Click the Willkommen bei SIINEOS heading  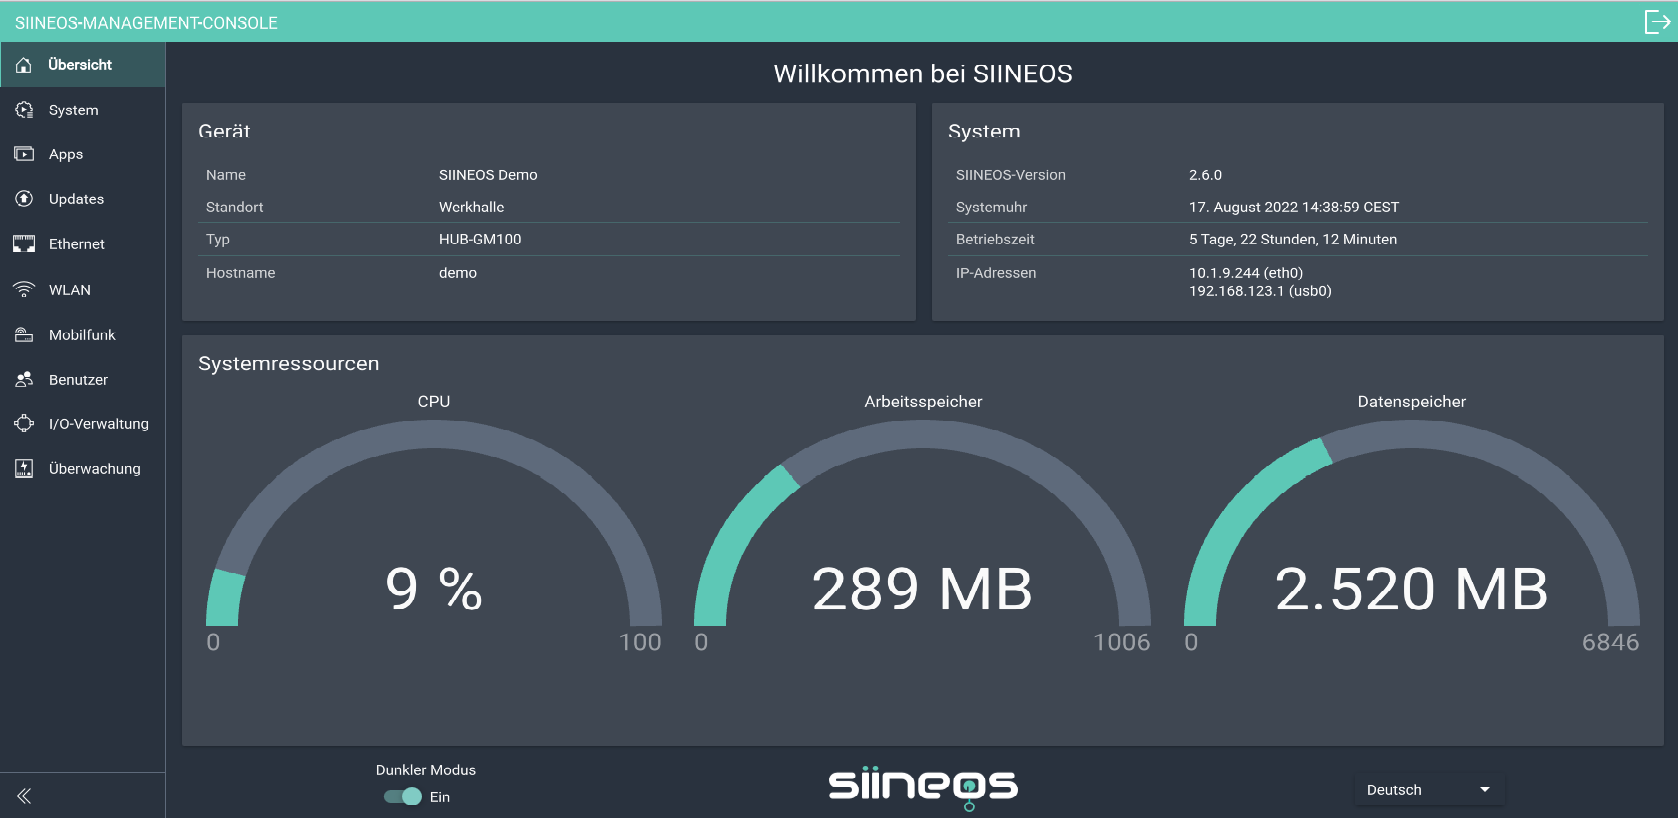click(x=923, y=74)
